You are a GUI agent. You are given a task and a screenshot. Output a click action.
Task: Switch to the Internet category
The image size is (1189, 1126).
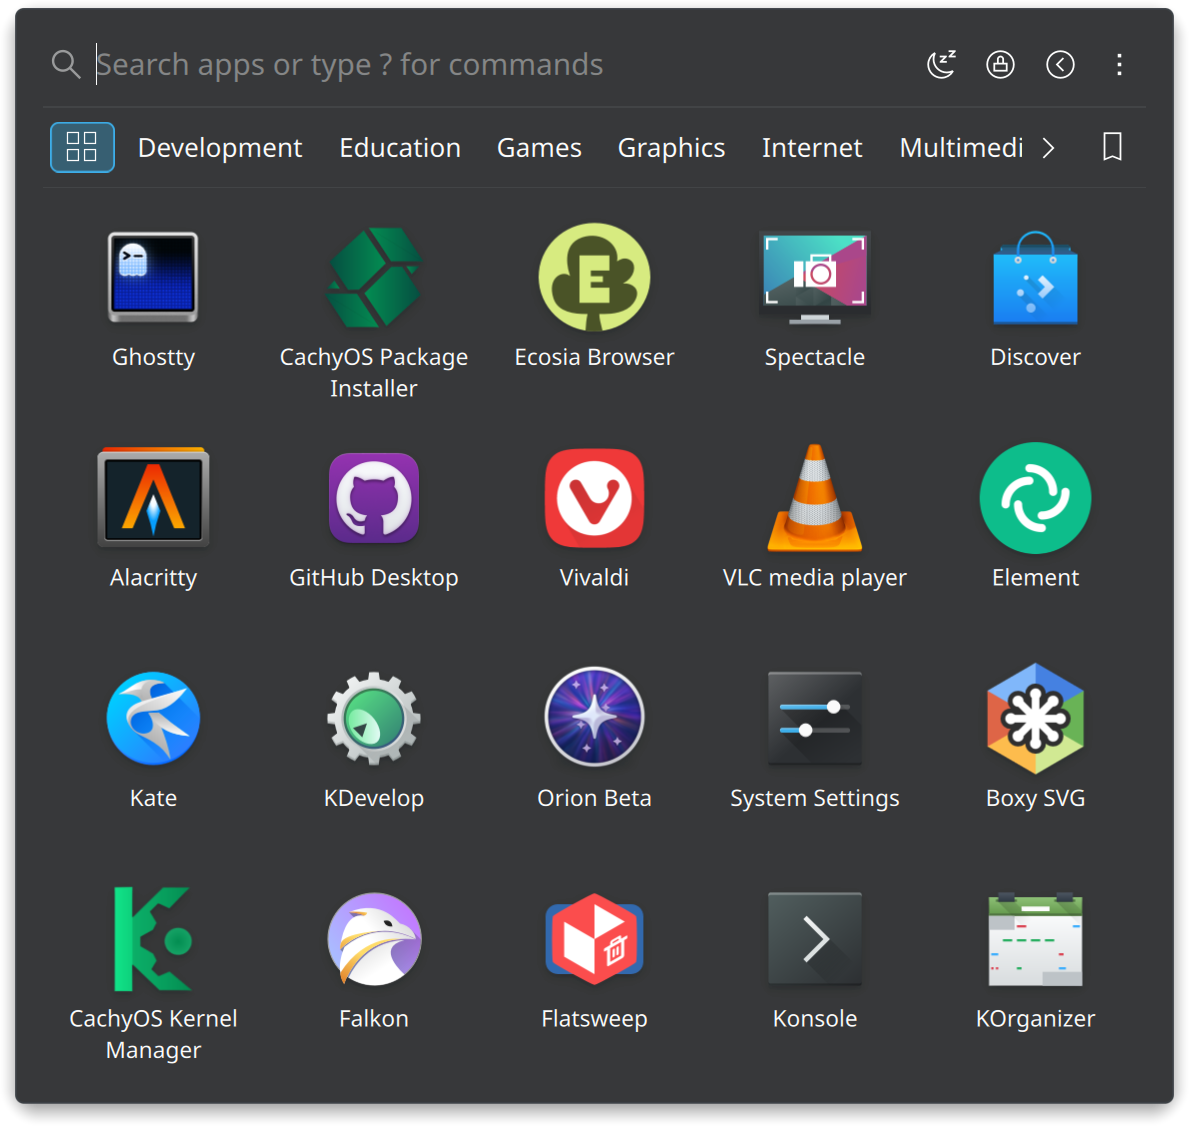812,148
